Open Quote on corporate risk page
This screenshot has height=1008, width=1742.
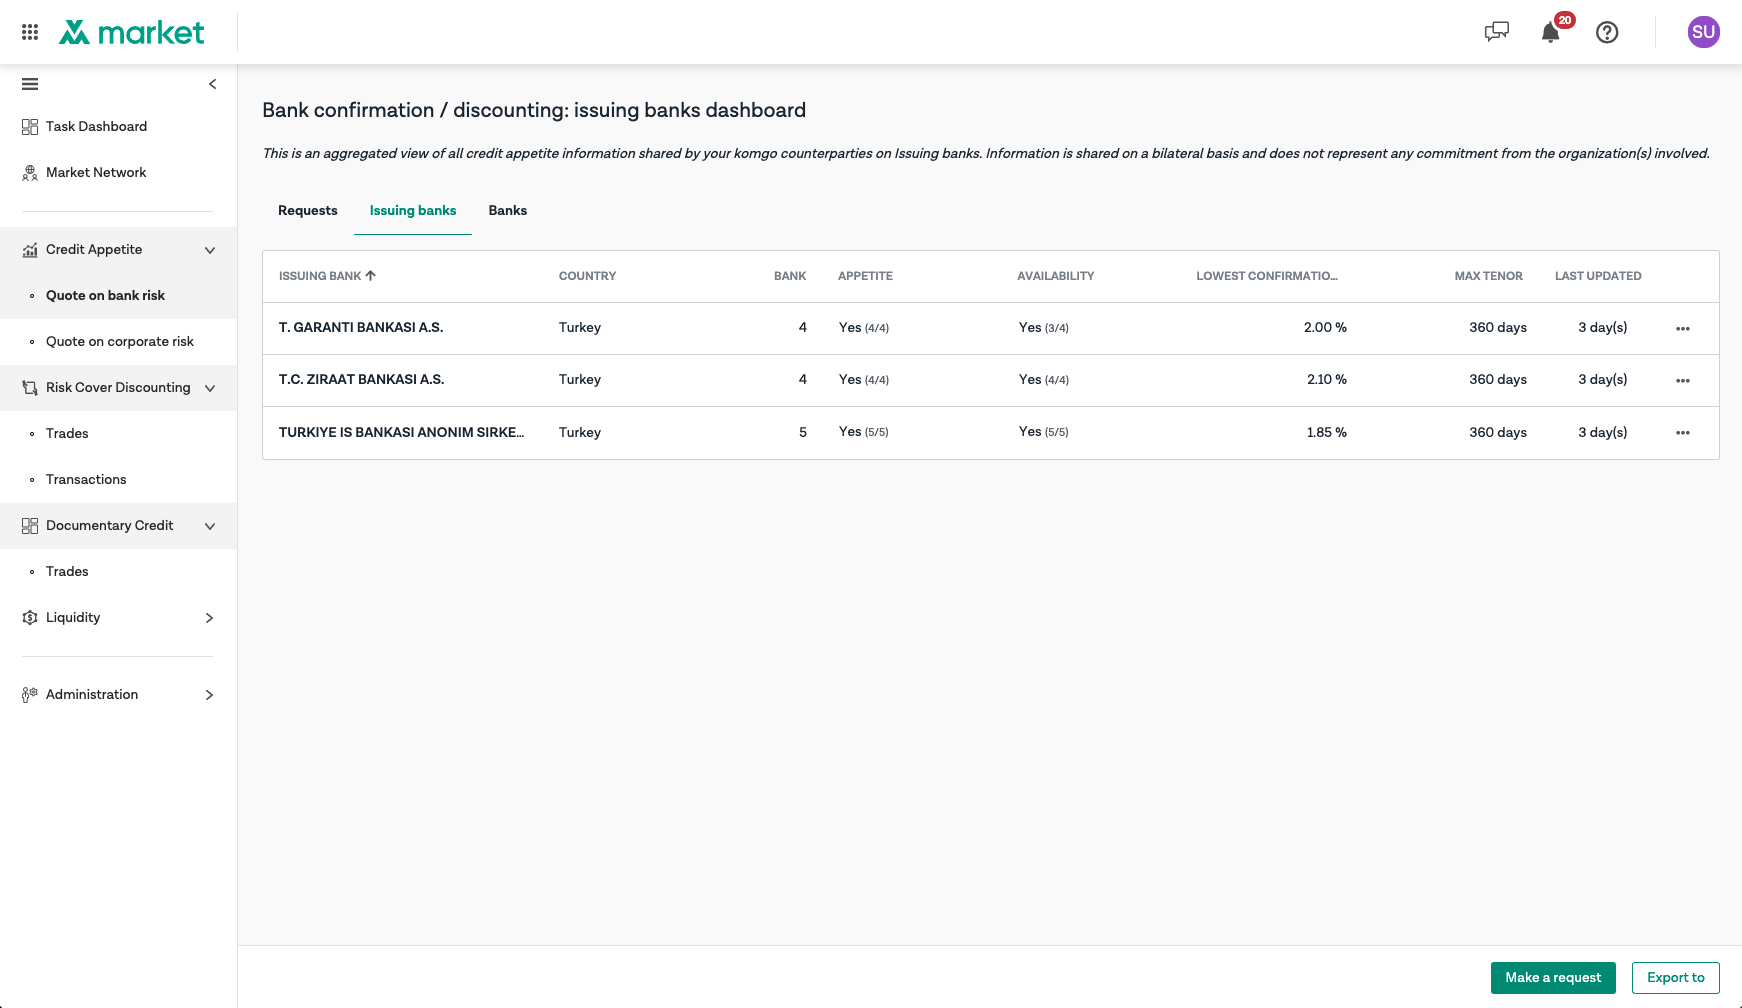click(x=120, y=342)
